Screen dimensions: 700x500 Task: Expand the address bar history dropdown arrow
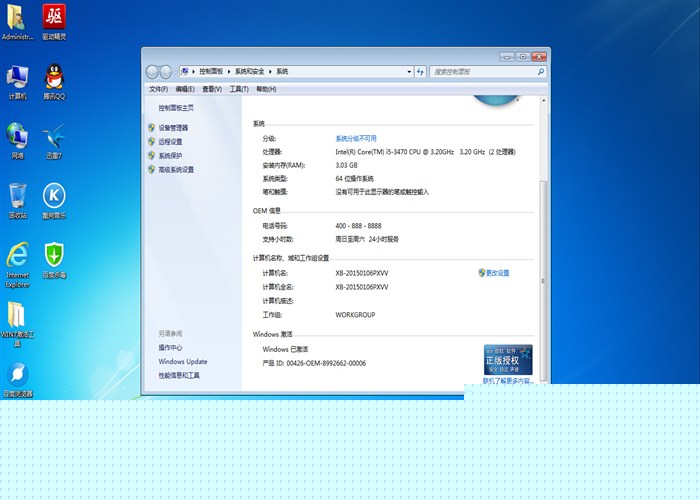[x=408, y=72]
